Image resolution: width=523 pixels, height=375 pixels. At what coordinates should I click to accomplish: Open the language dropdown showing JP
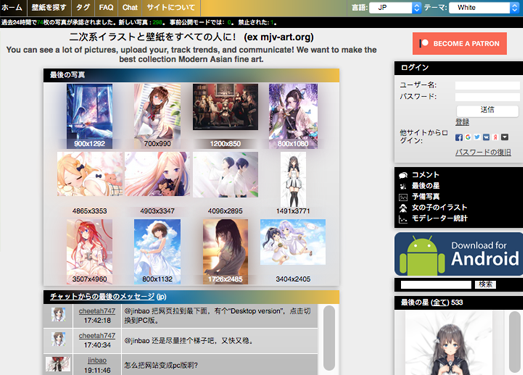(x=395, y=7)
